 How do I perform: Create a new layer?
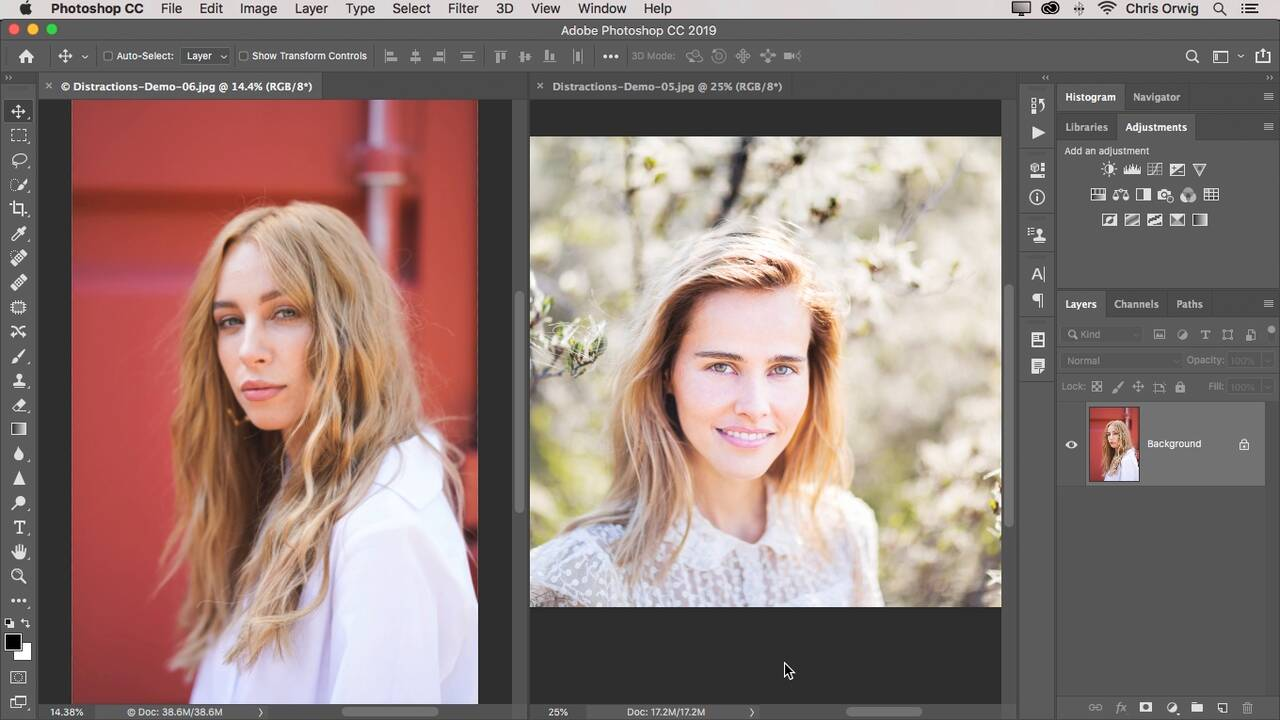tap(1222, 708)
